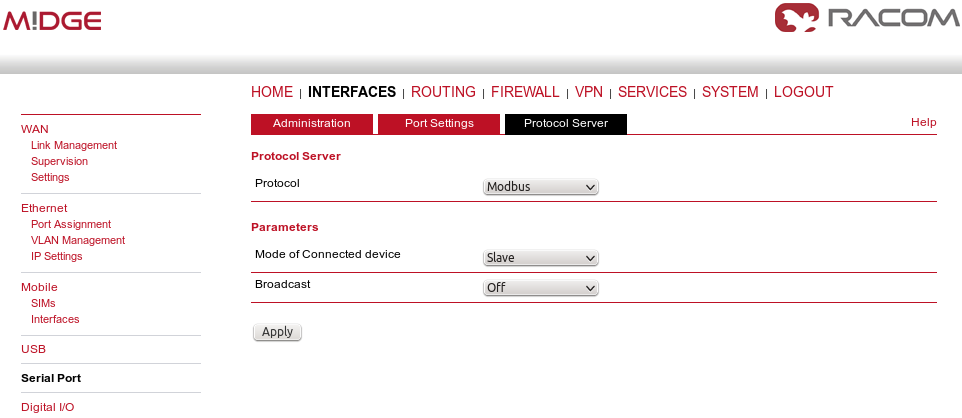This screenshot has width=962, height=418.
Task: Open the SERVICES menu
Action: pos(652,92)
